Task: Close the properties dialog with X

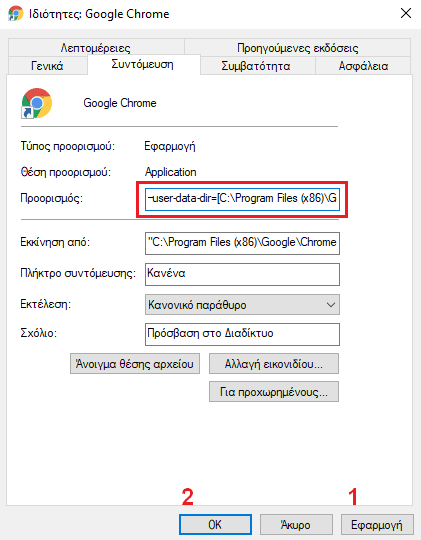Action: coord(406,13)
